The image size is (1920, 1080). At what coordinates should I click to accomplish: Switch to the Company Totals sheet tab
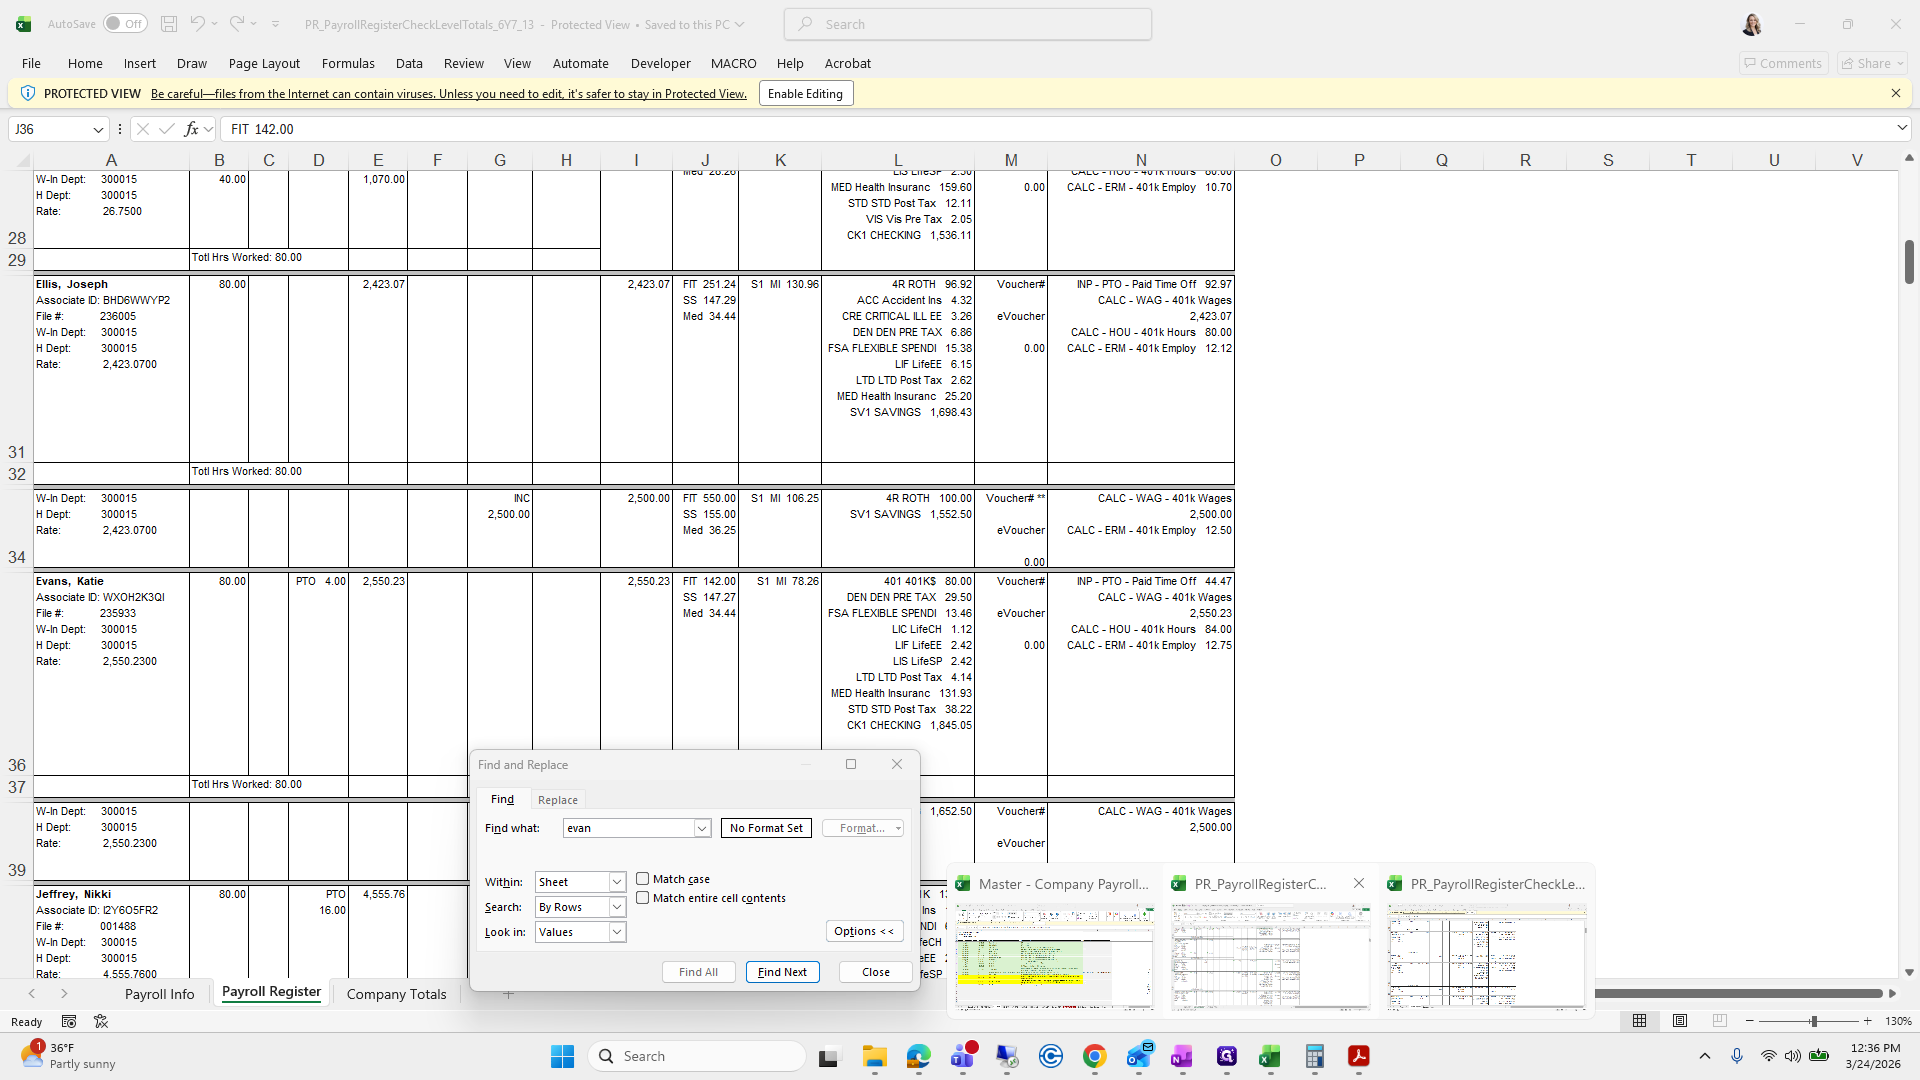click(x=396, y=994)
